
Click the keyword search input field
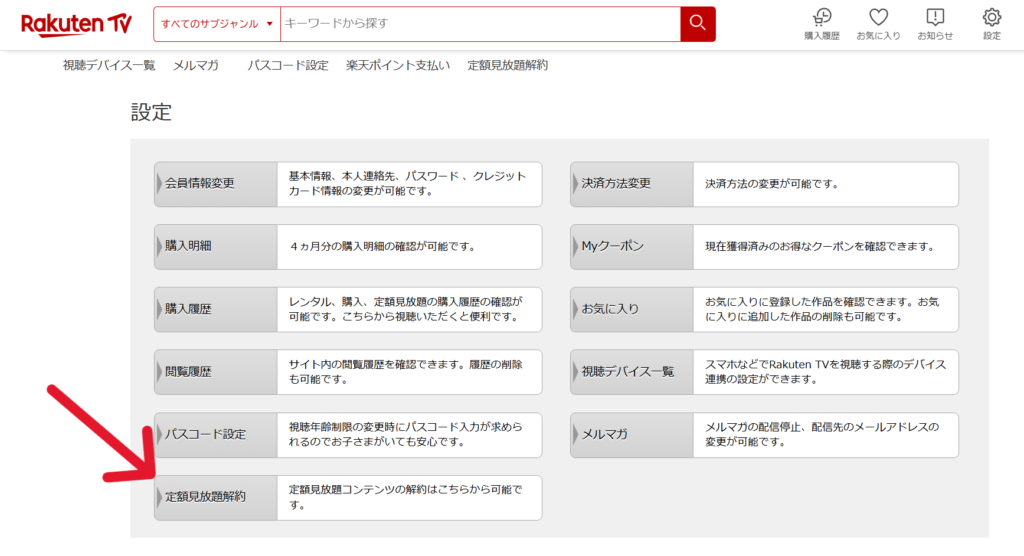coord(480,24)
